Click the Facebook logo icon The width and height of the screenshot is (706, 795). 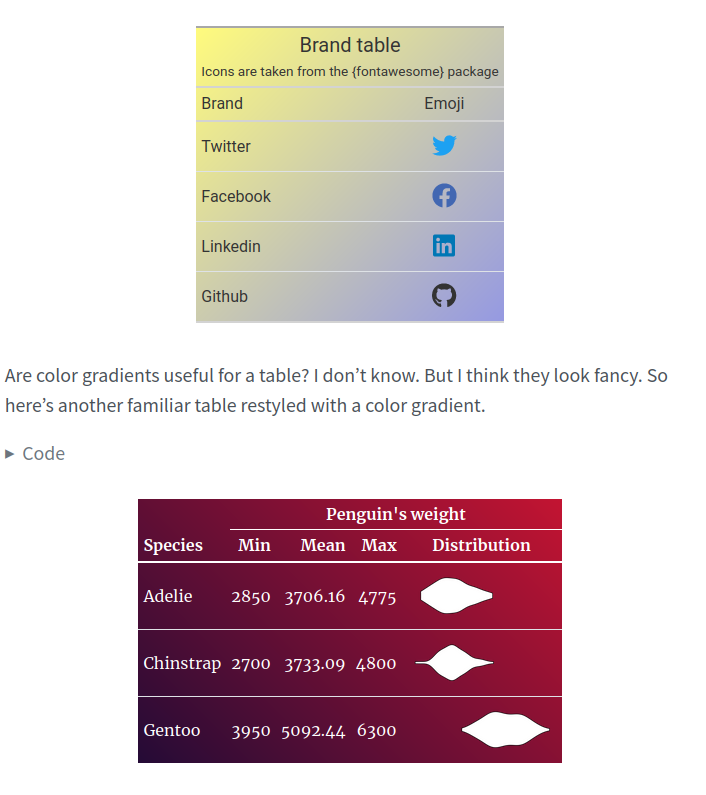pyautogui.click(x=444, y=196)
